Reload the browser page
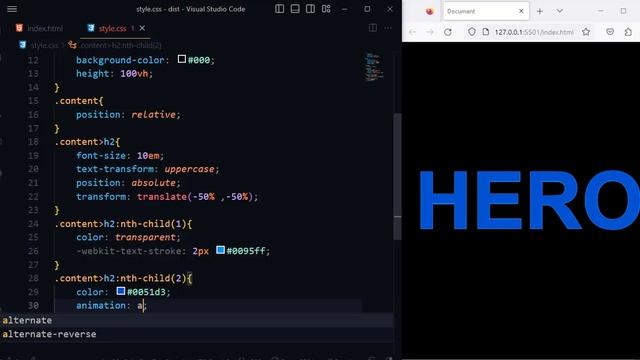640x360 pixels. 448,32
